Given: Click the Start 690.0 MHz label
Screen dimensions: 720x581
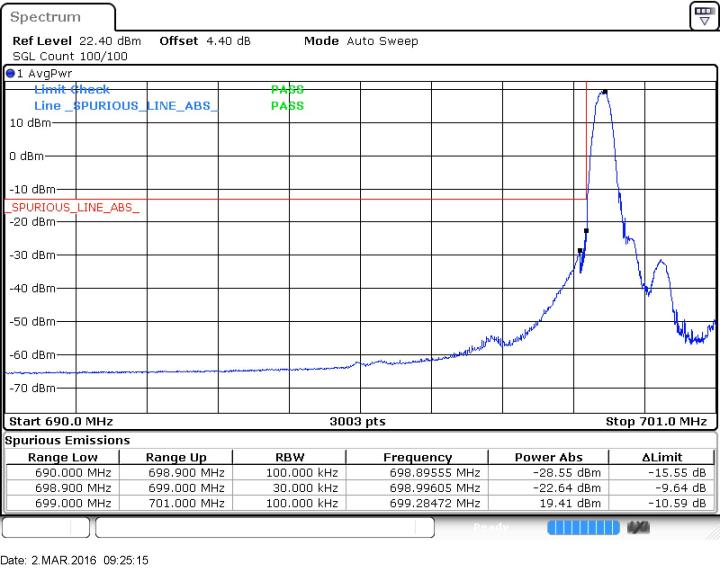Looking at the screenshot, I should click(x=61, y=421).
